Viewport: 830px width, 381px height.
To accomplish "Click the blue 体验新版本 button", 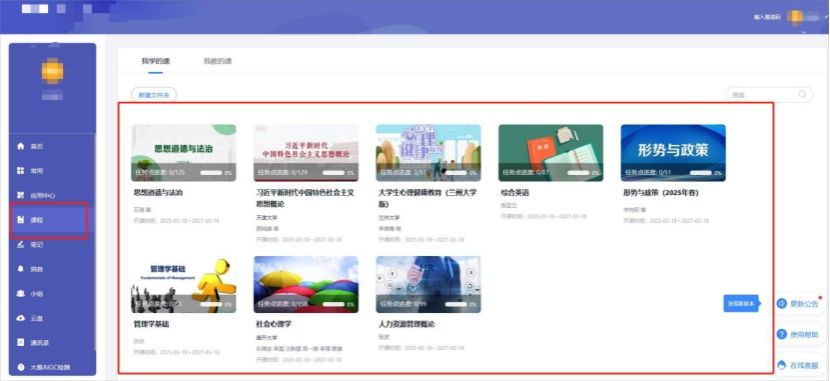I will tap(741, 304).
